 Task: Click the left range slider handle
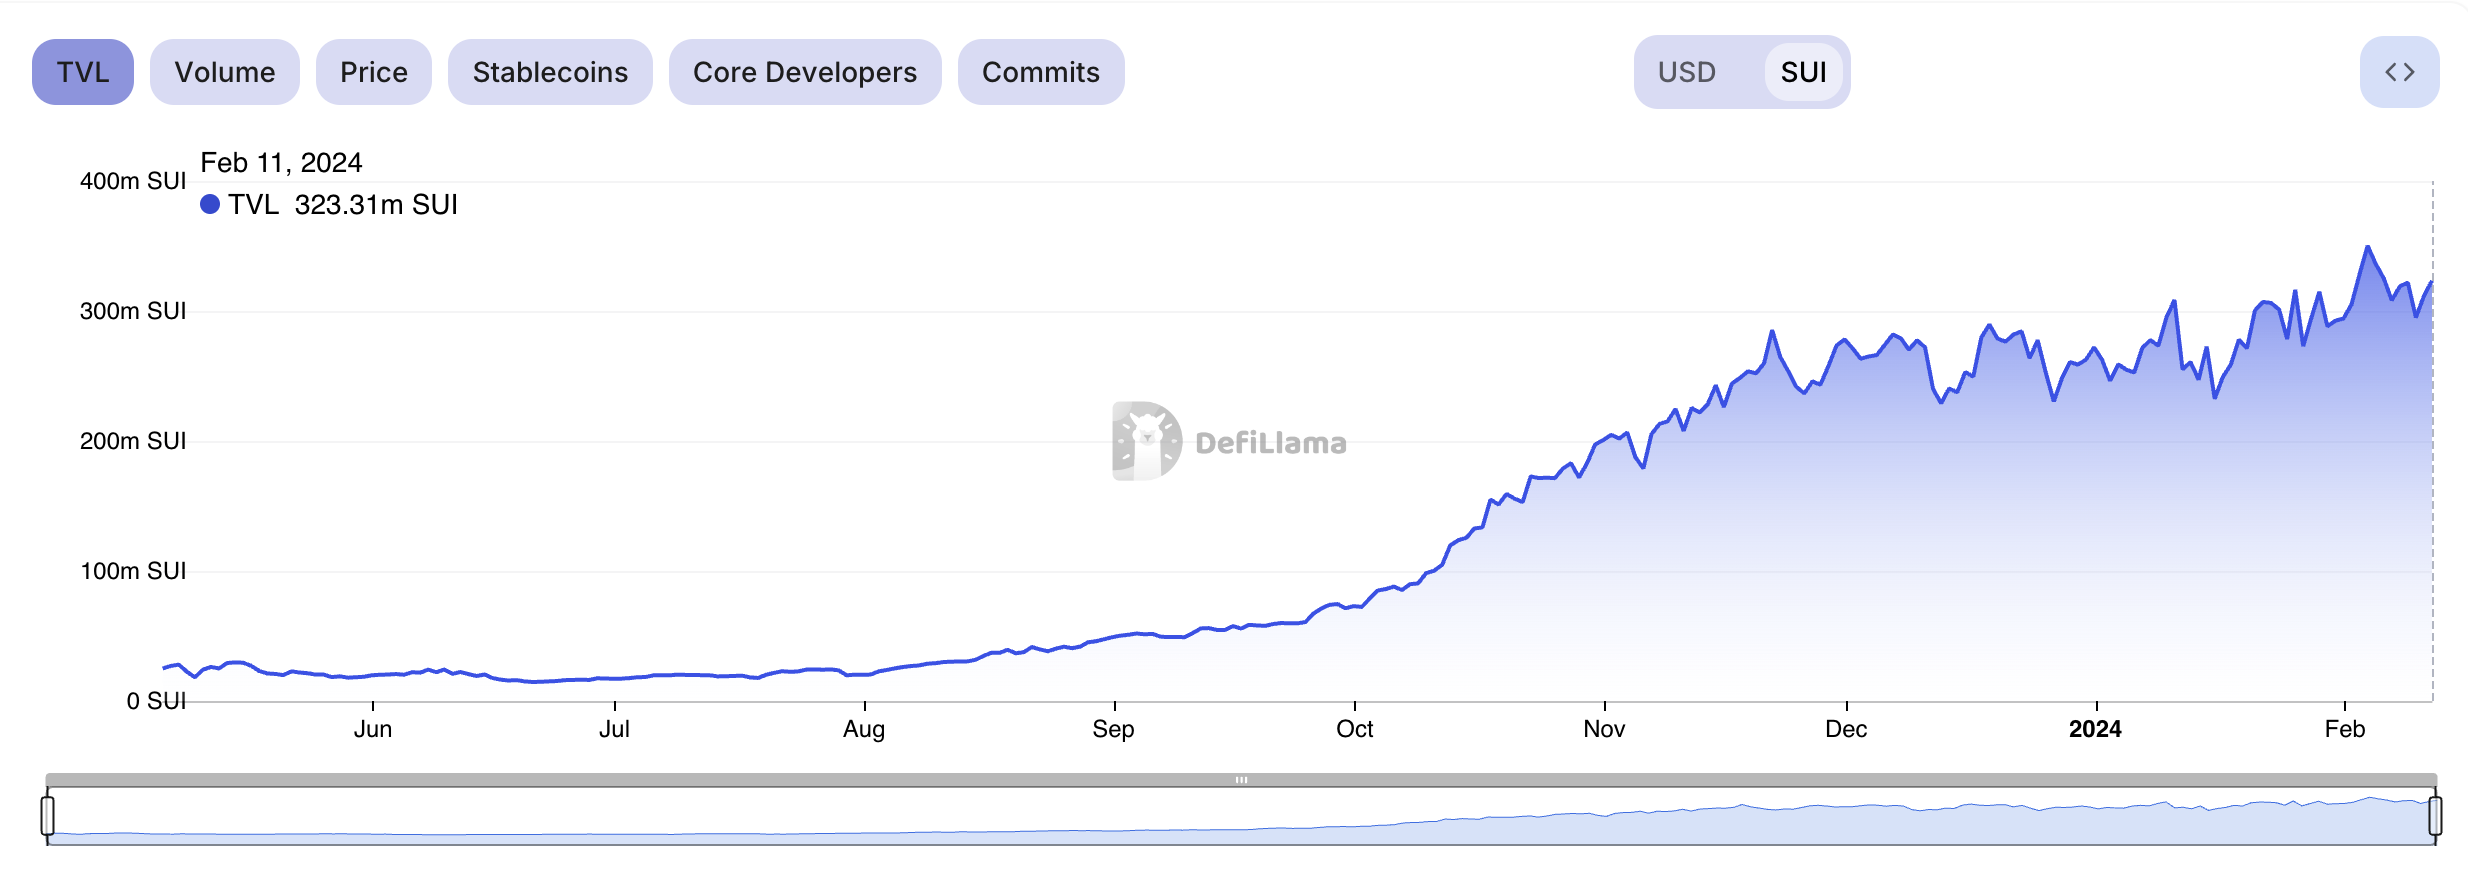[x=47, y=815]
